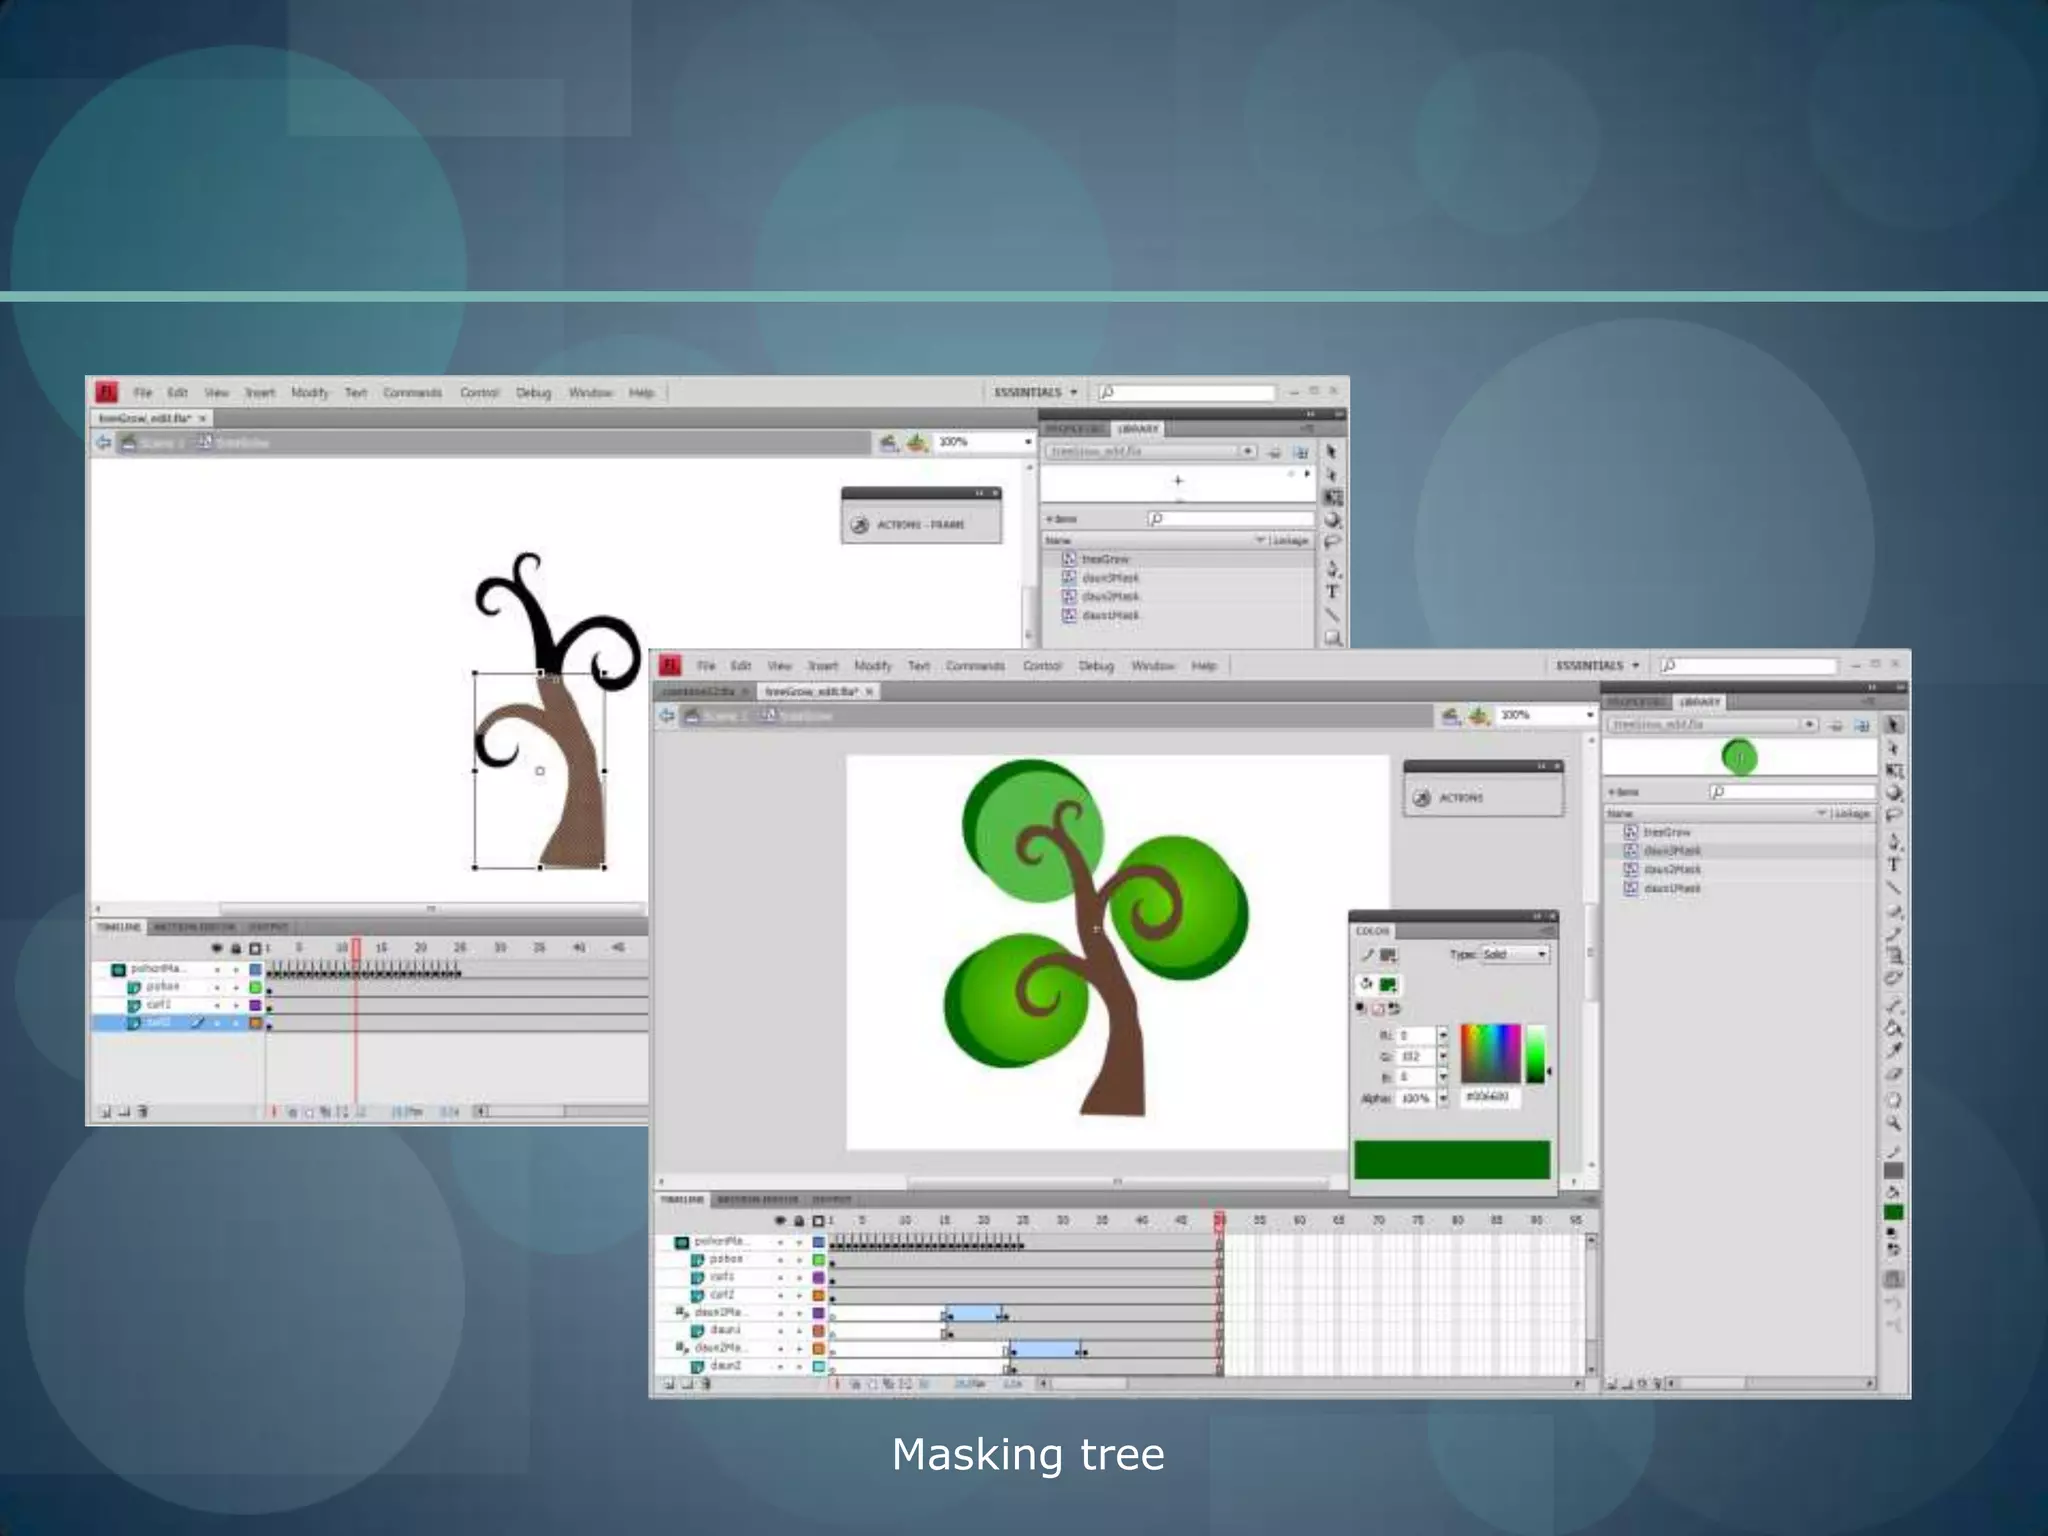Select the Line tool in front window

click(1893, 888)
